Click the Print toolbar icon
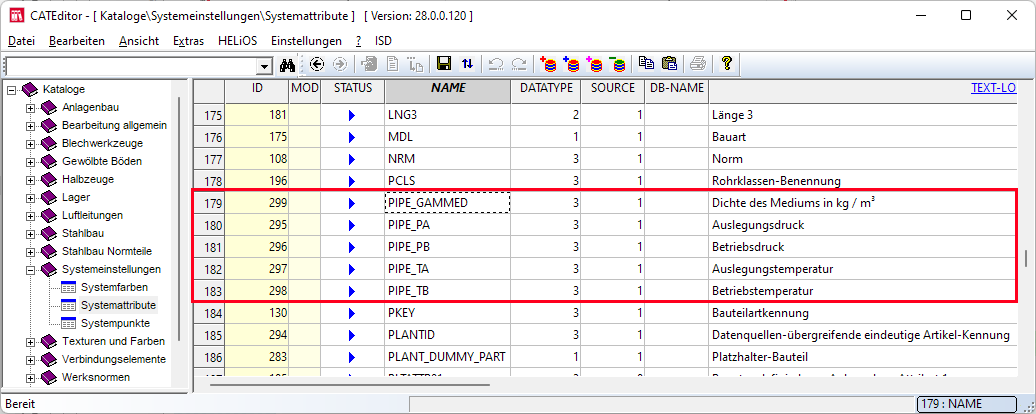Image resolution: width=1036 pixels, height=414 pixels. [698, 64]
